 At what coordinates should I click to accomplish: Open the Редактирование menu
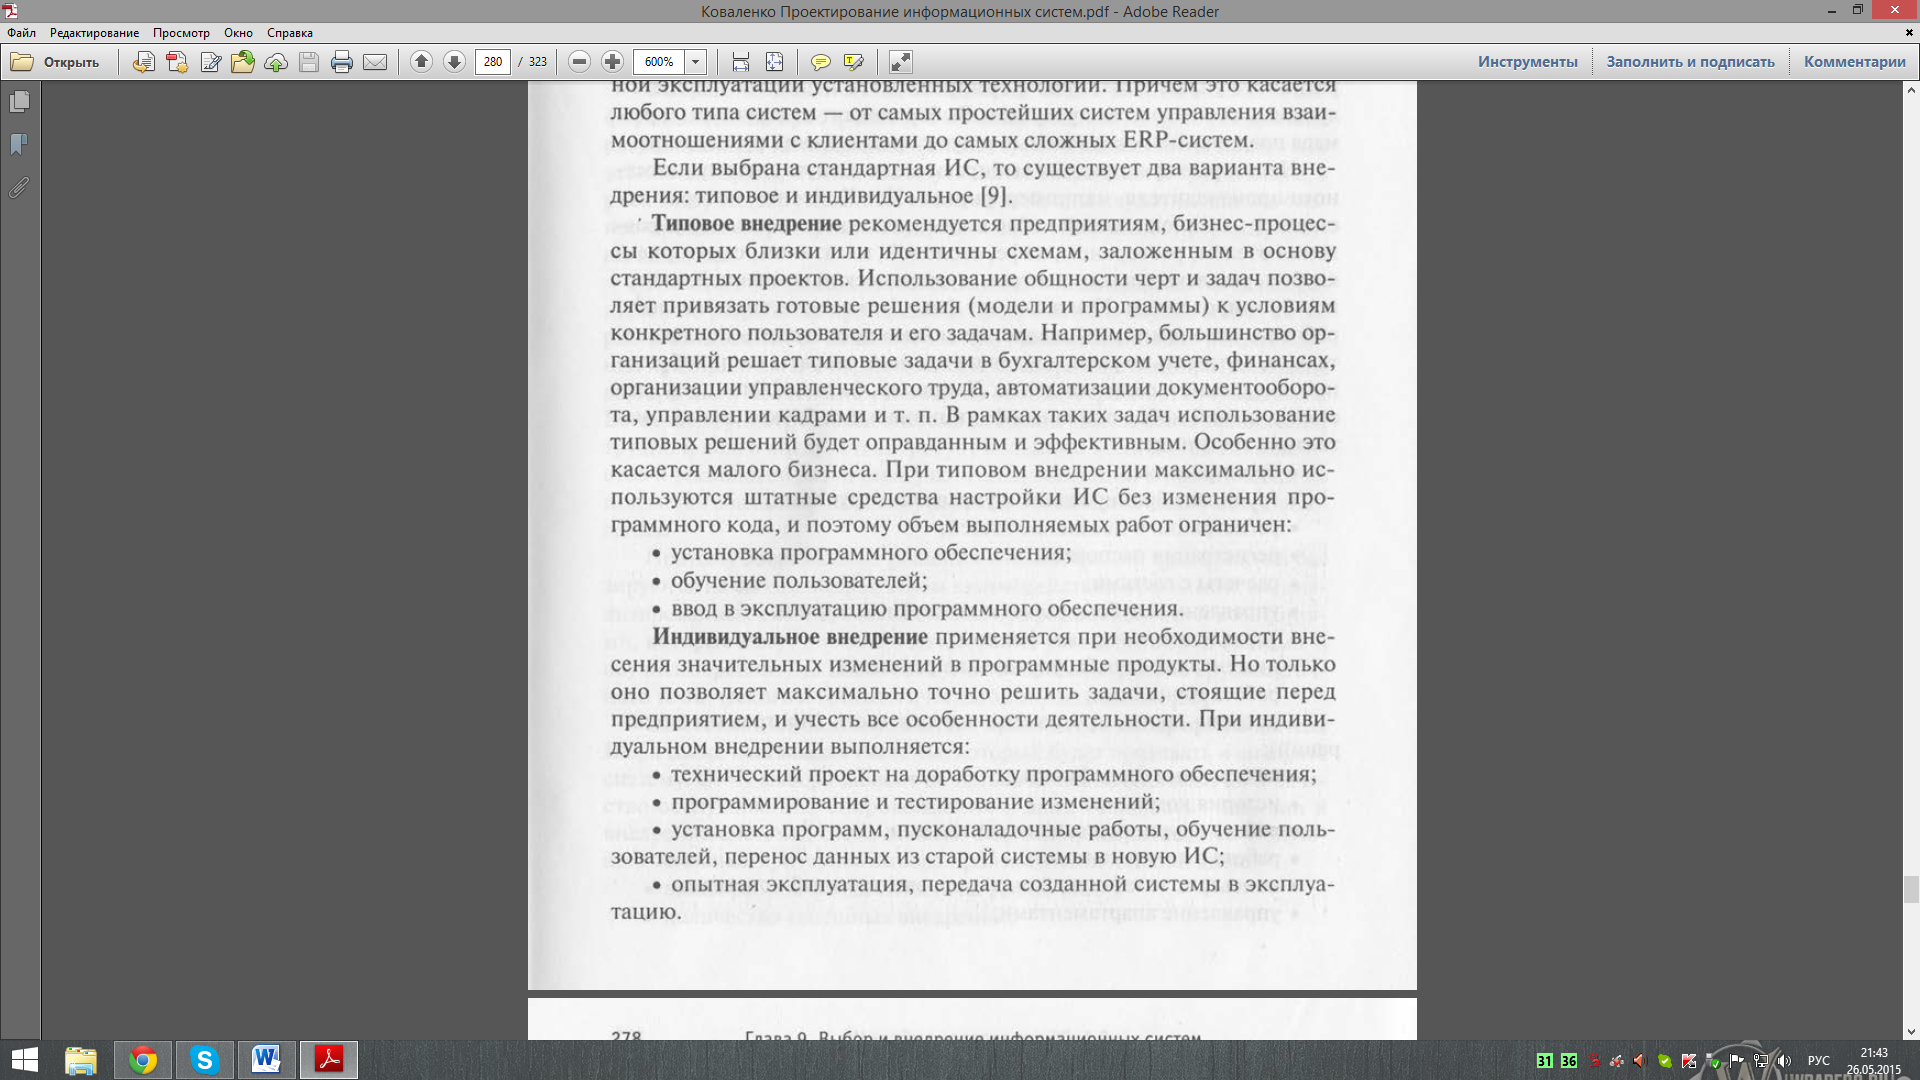[x=94, y=33]
